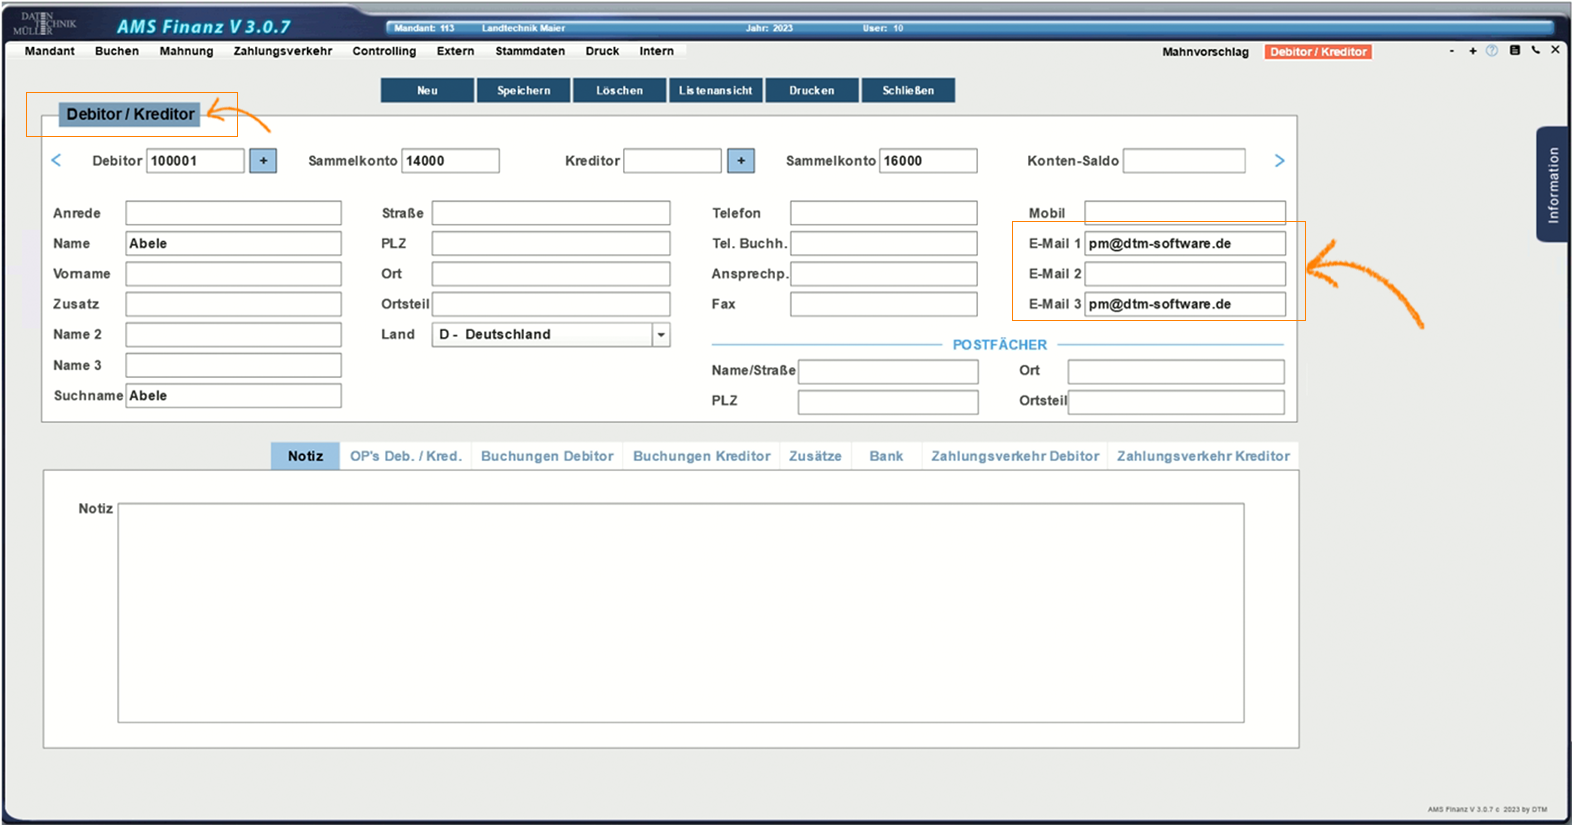Click the plus zoom icon in top bar
Viewport: 1572px width, 825px height.
click(x=1473, y=51)
